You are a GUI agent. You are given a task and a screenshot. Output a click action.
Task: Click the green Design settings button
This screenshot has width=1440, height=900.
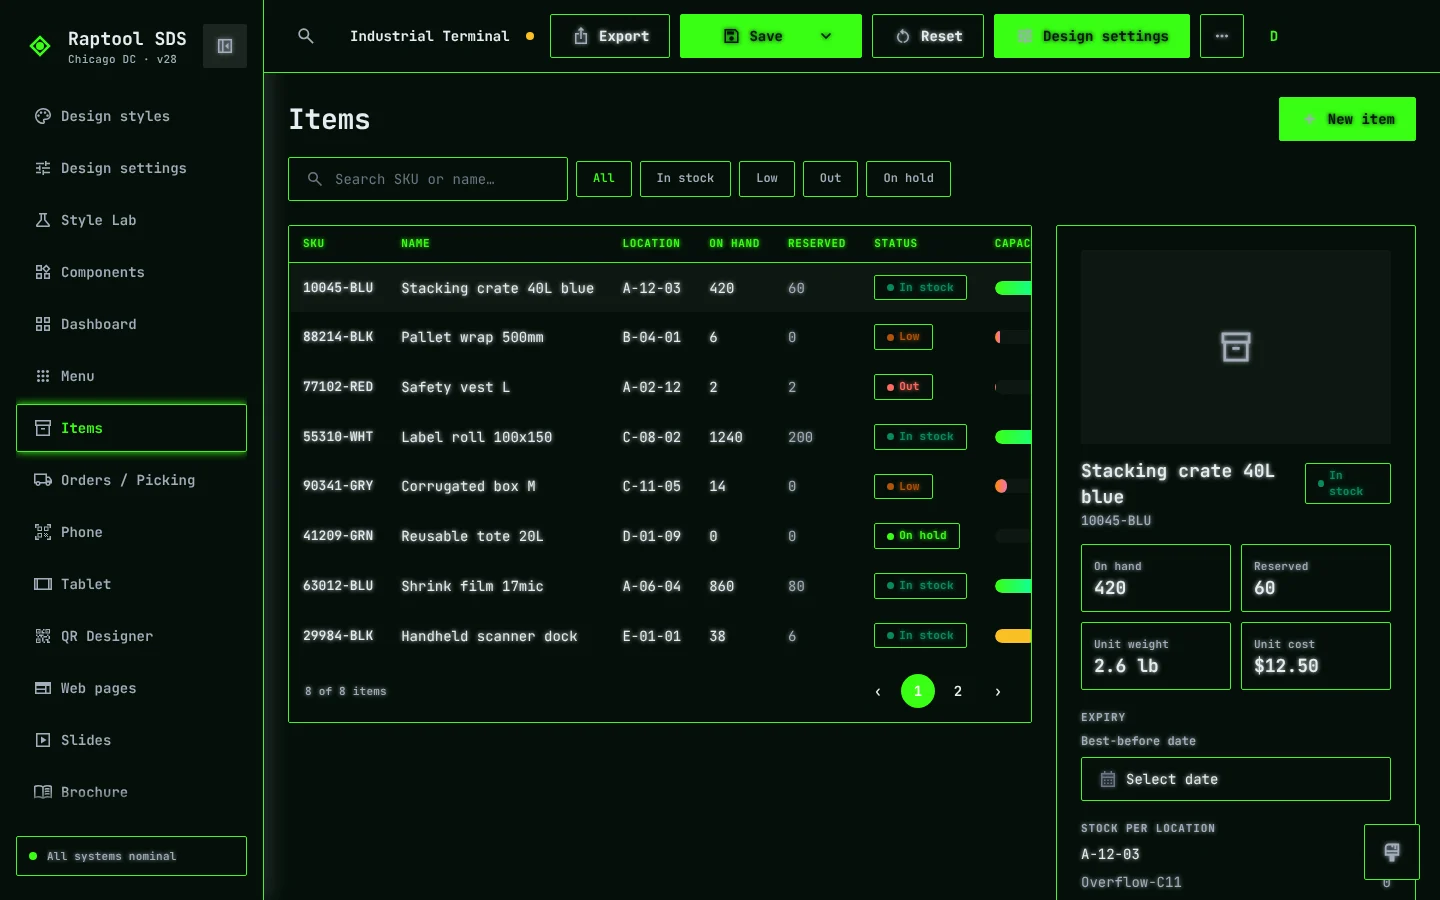pyautogui.click(x=1092, y=36)
